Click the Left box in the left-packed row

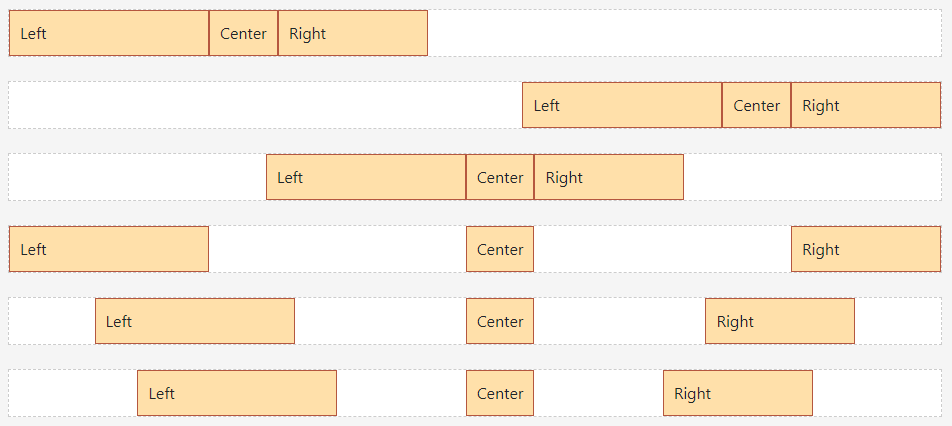point(109,33)
